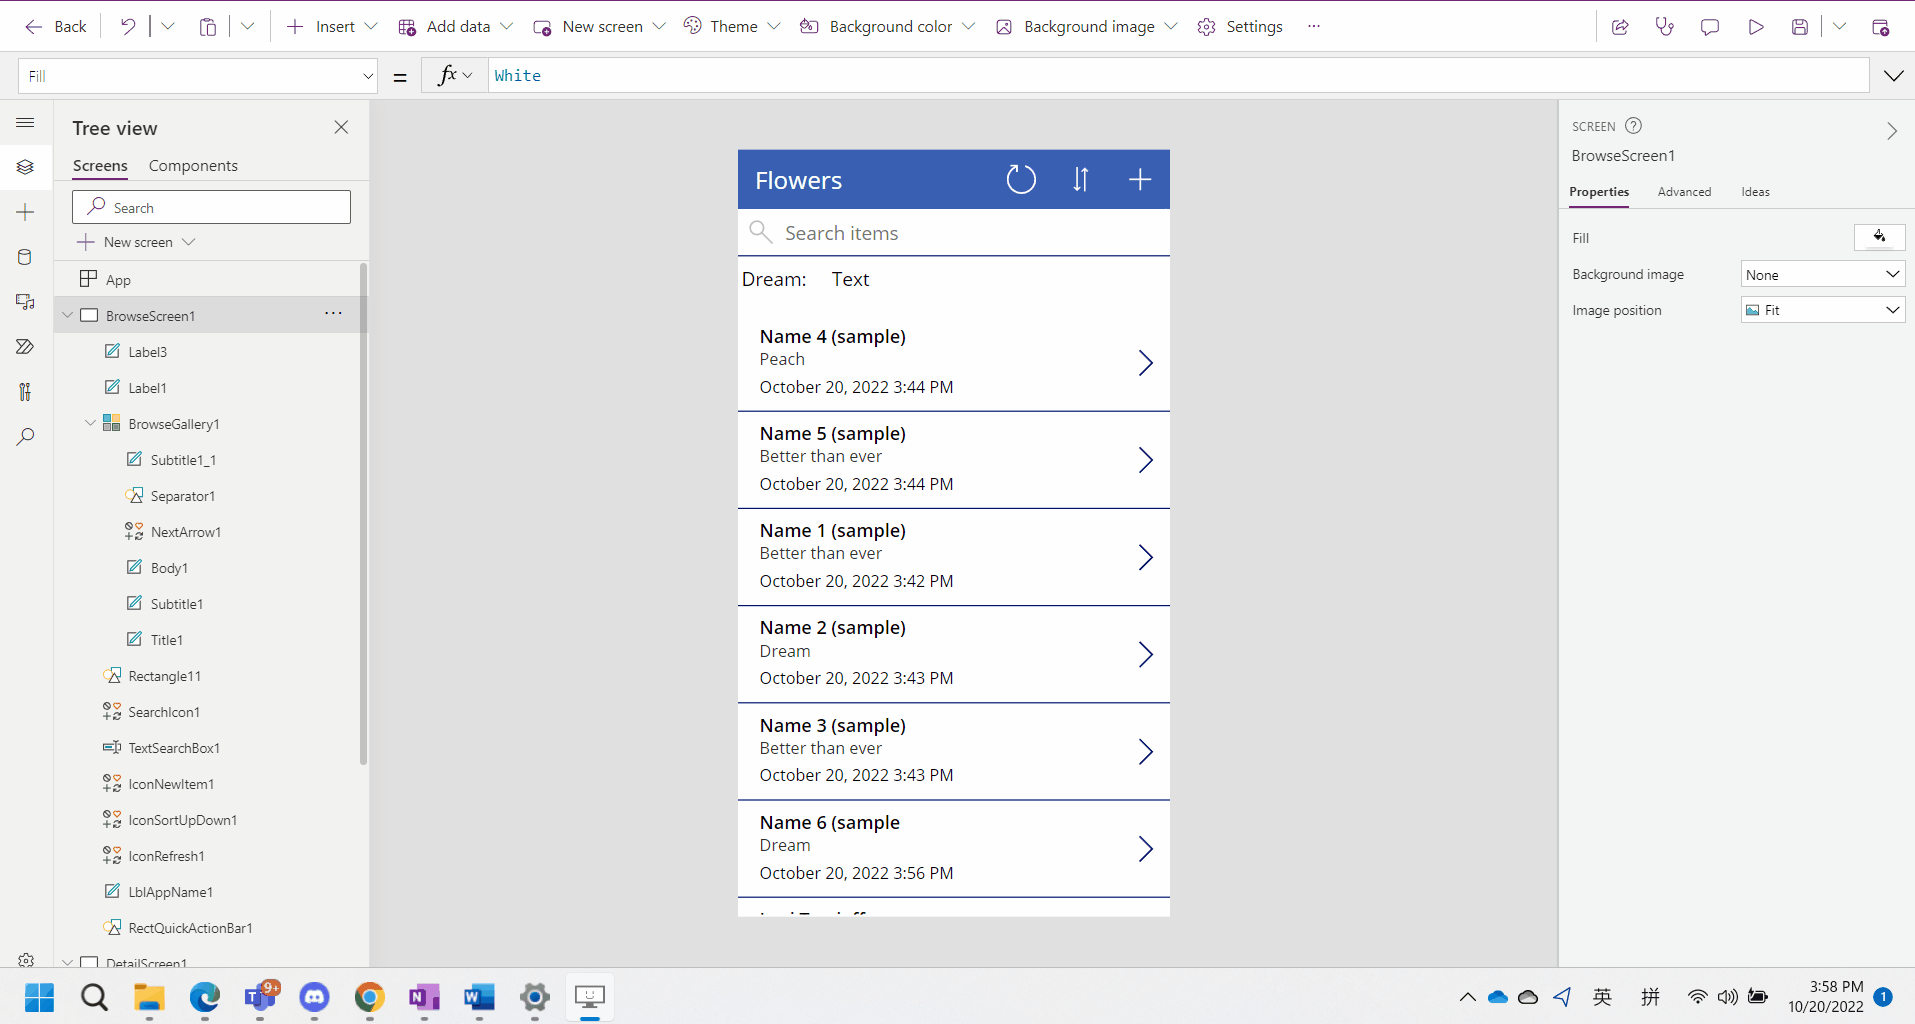This screenshot has height=1024, width=1915.
Task: Open the Insert pane from the left rail
Action: pyautogui.click(x=25, y=212)
